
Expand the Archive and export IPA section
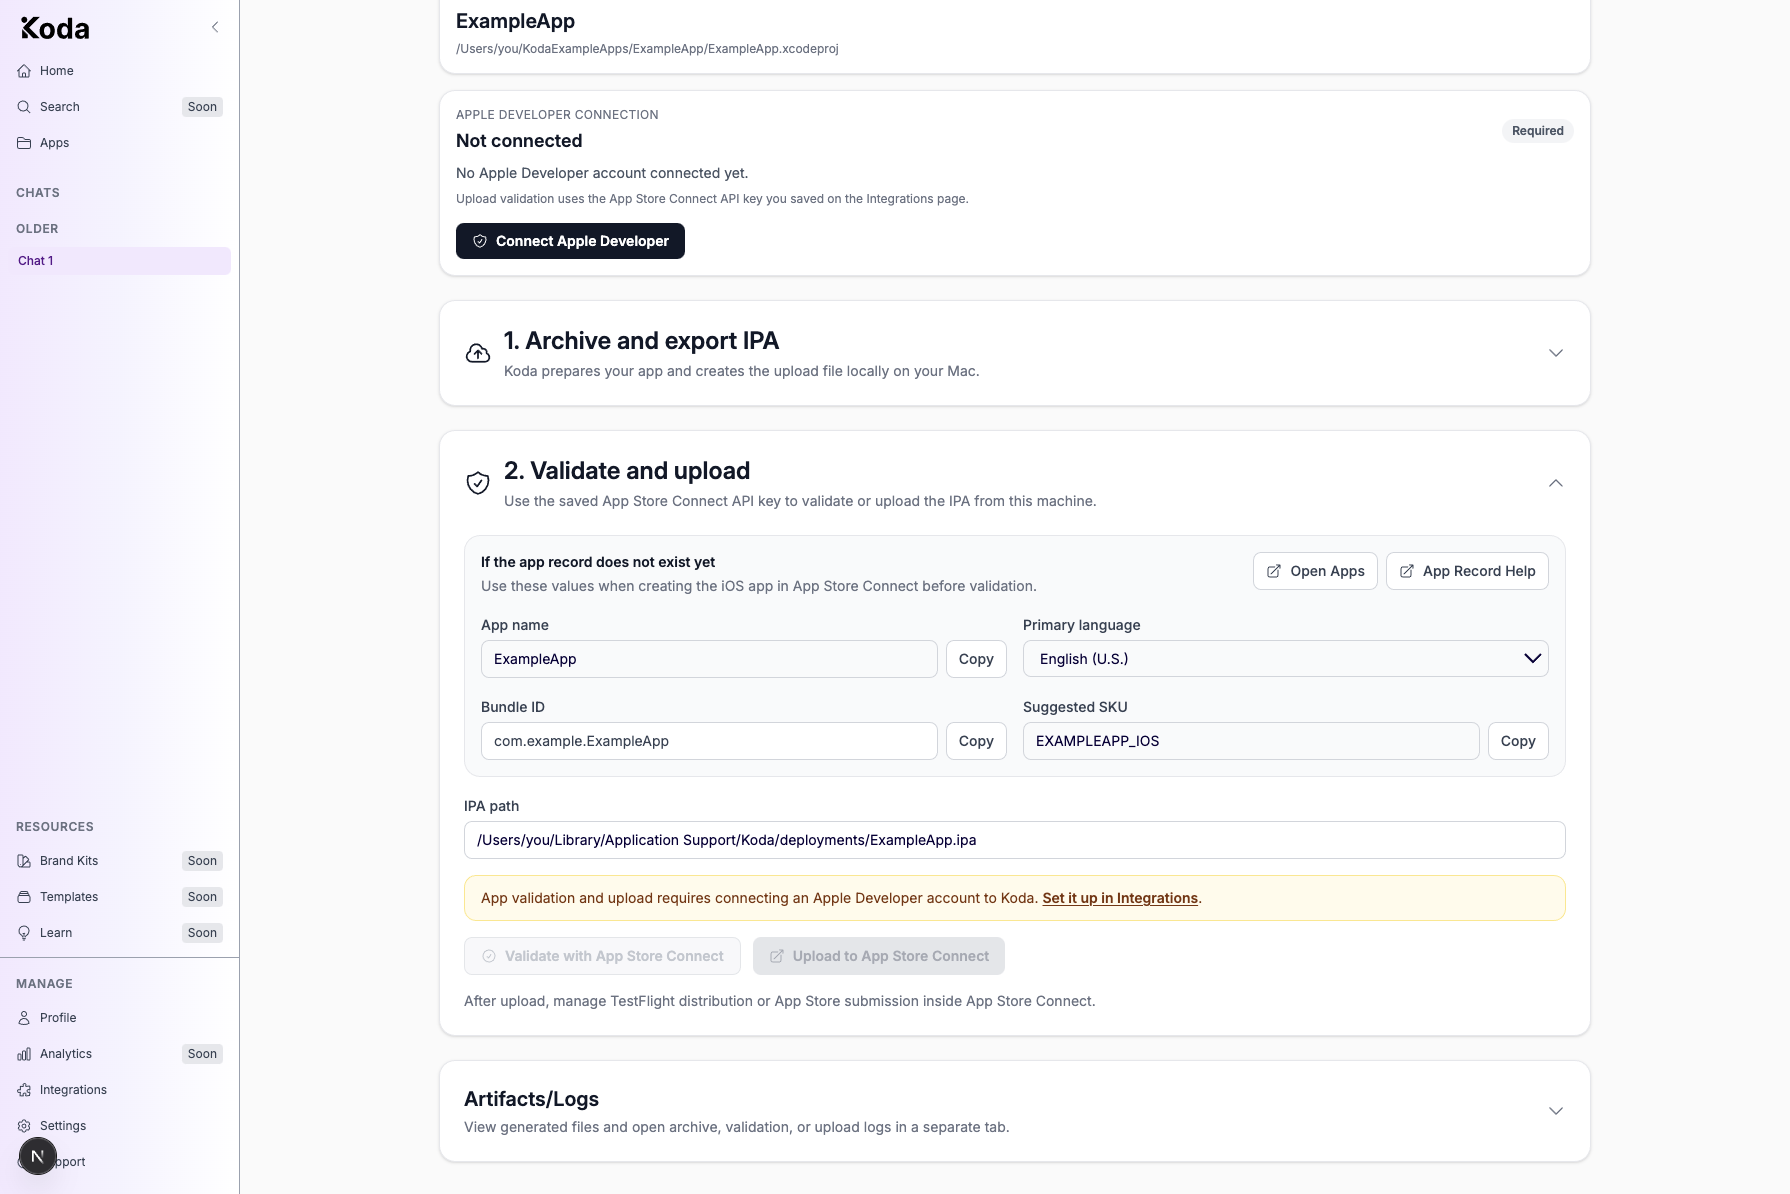click(1556, 353)
